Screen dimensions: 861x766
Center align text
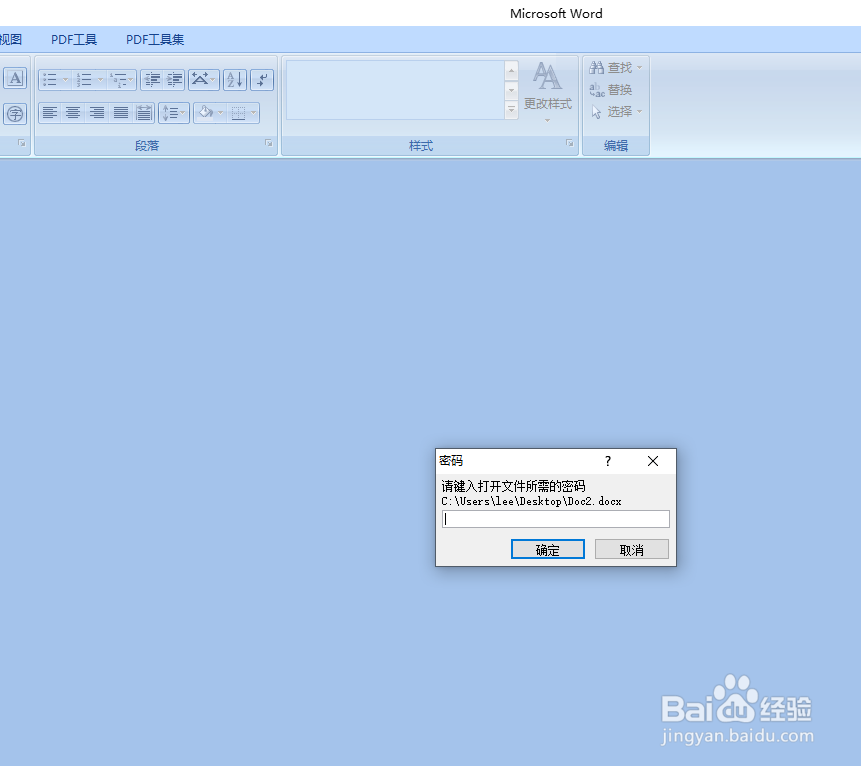[73, 113]
